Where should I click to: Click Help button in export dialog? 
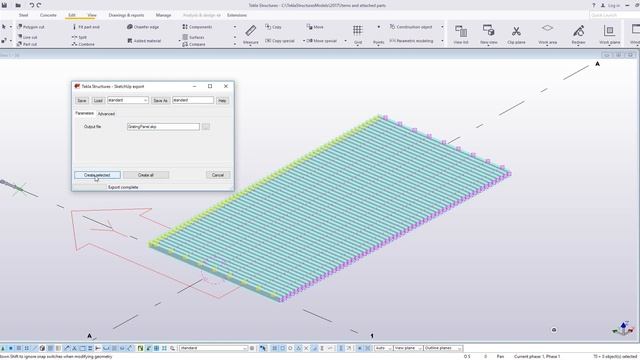[222, 100]
